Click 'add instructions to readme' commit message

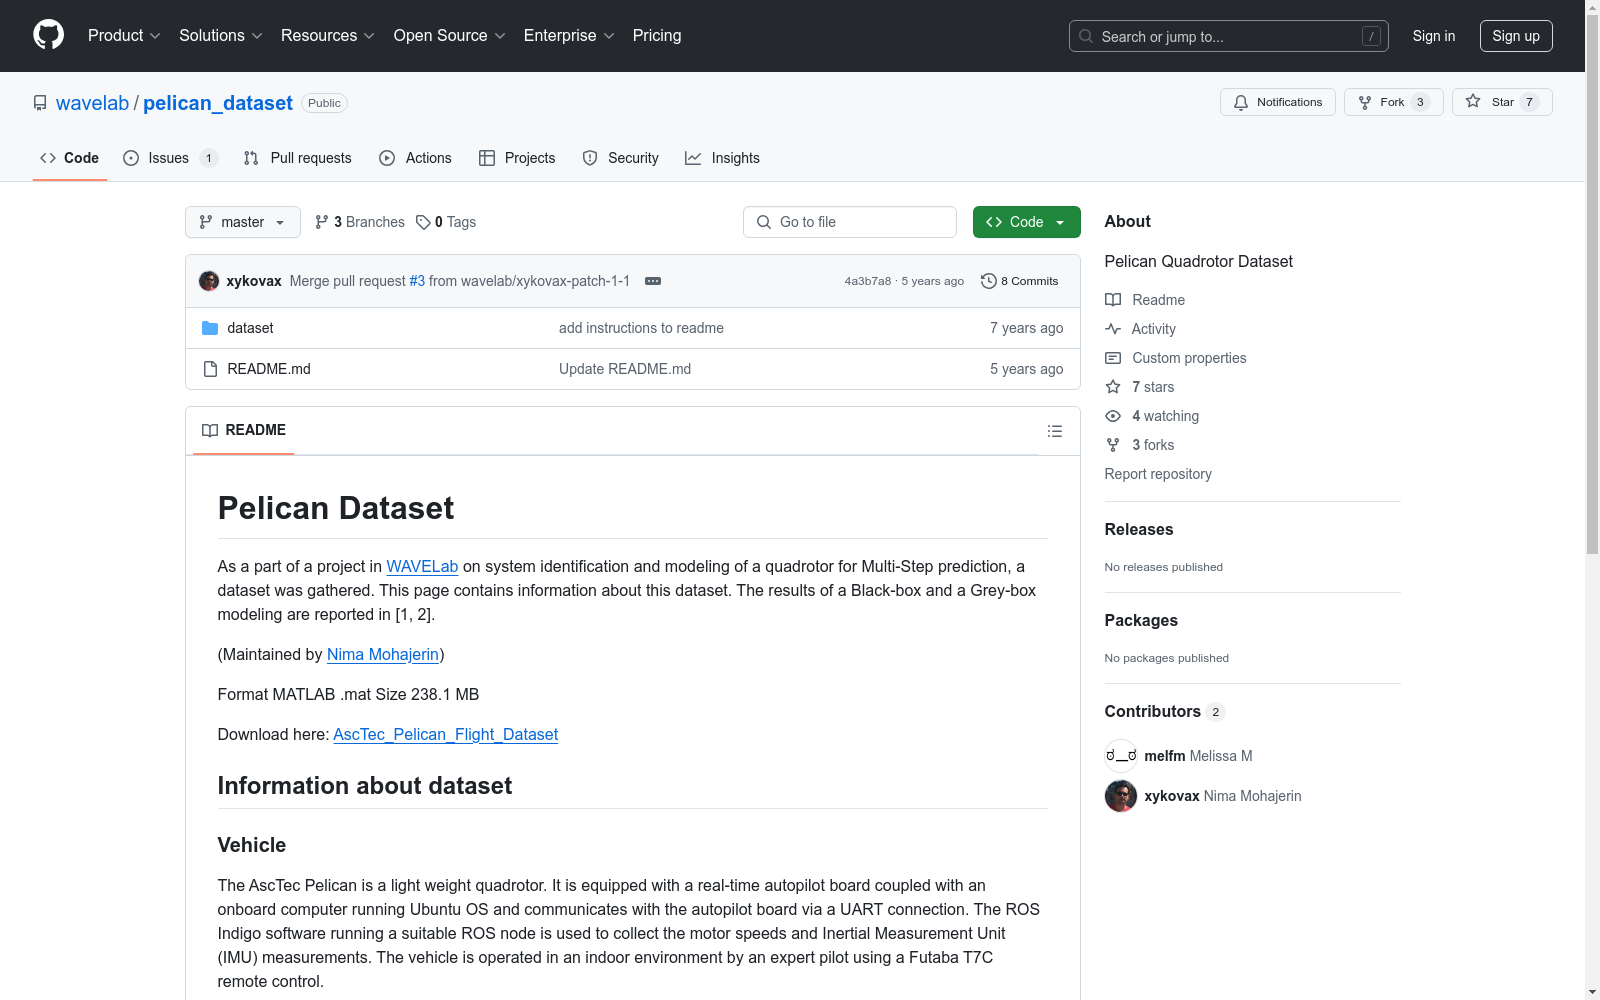(641, 328)
